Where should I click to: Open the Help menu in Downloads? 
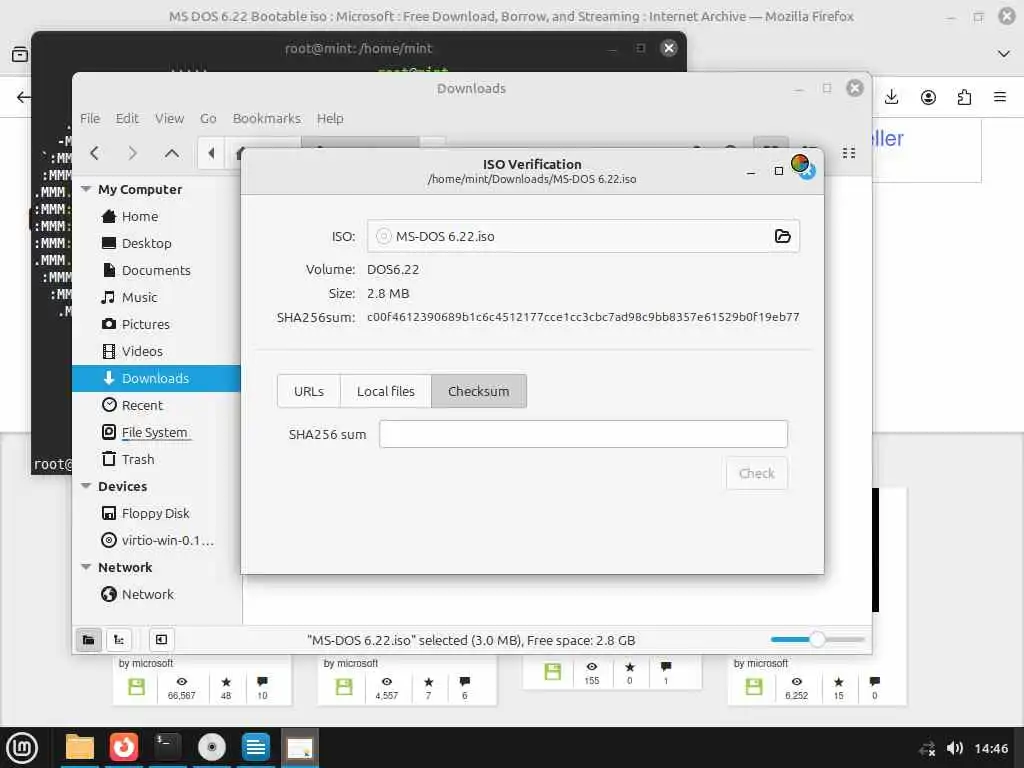[x=330, y=118]
